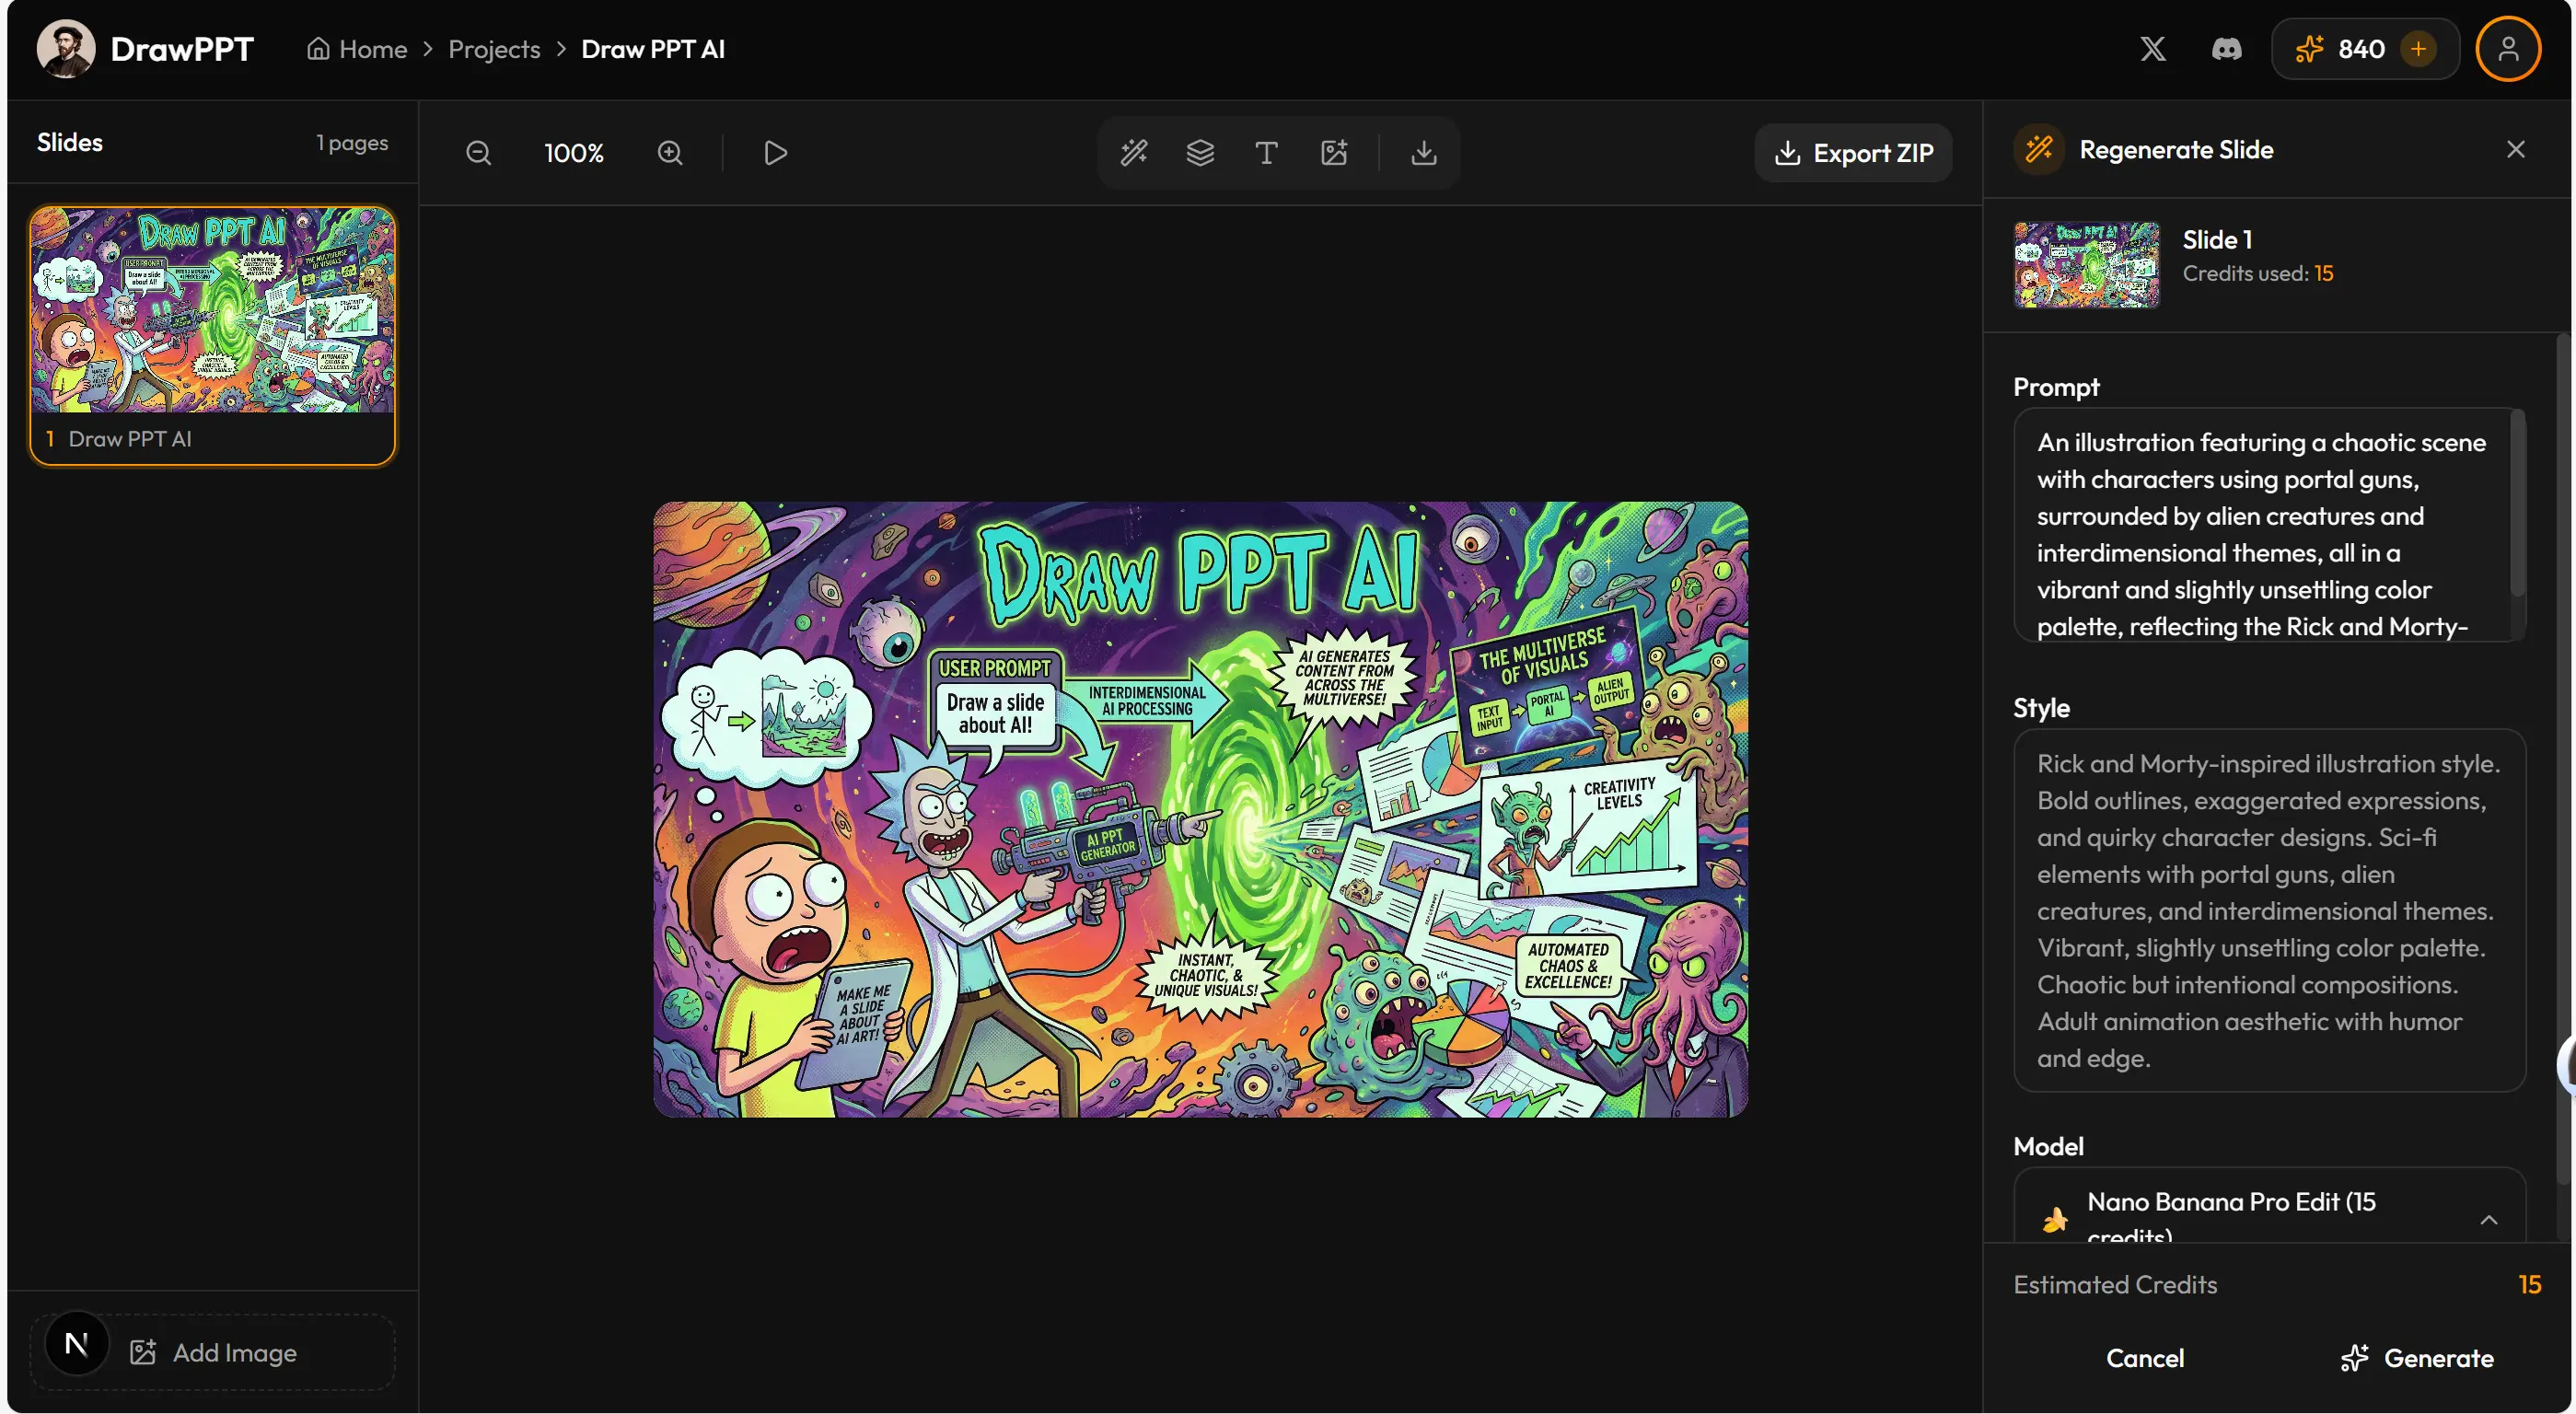This screenshot has height=1414, width=2576.
Task: Click Export ZIP button
Action: (1853, 153)
